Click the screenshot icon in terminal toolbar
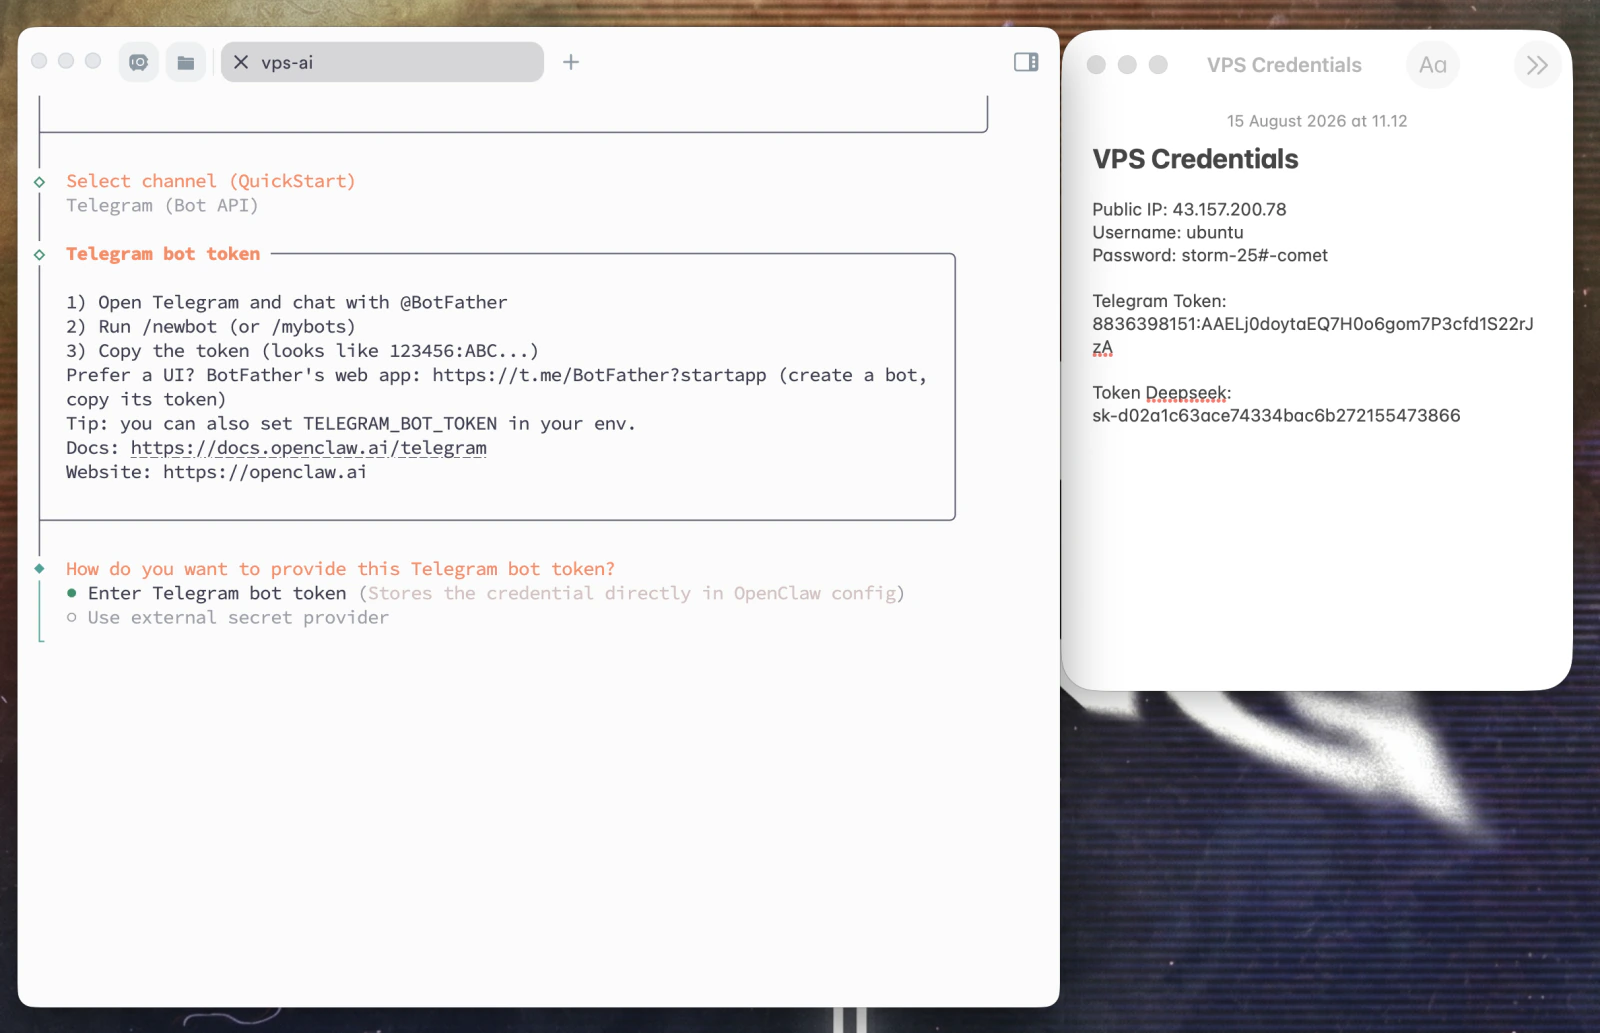This screenshot has width=1600, height=1033. pyautogui.click(x=139, y=62)
